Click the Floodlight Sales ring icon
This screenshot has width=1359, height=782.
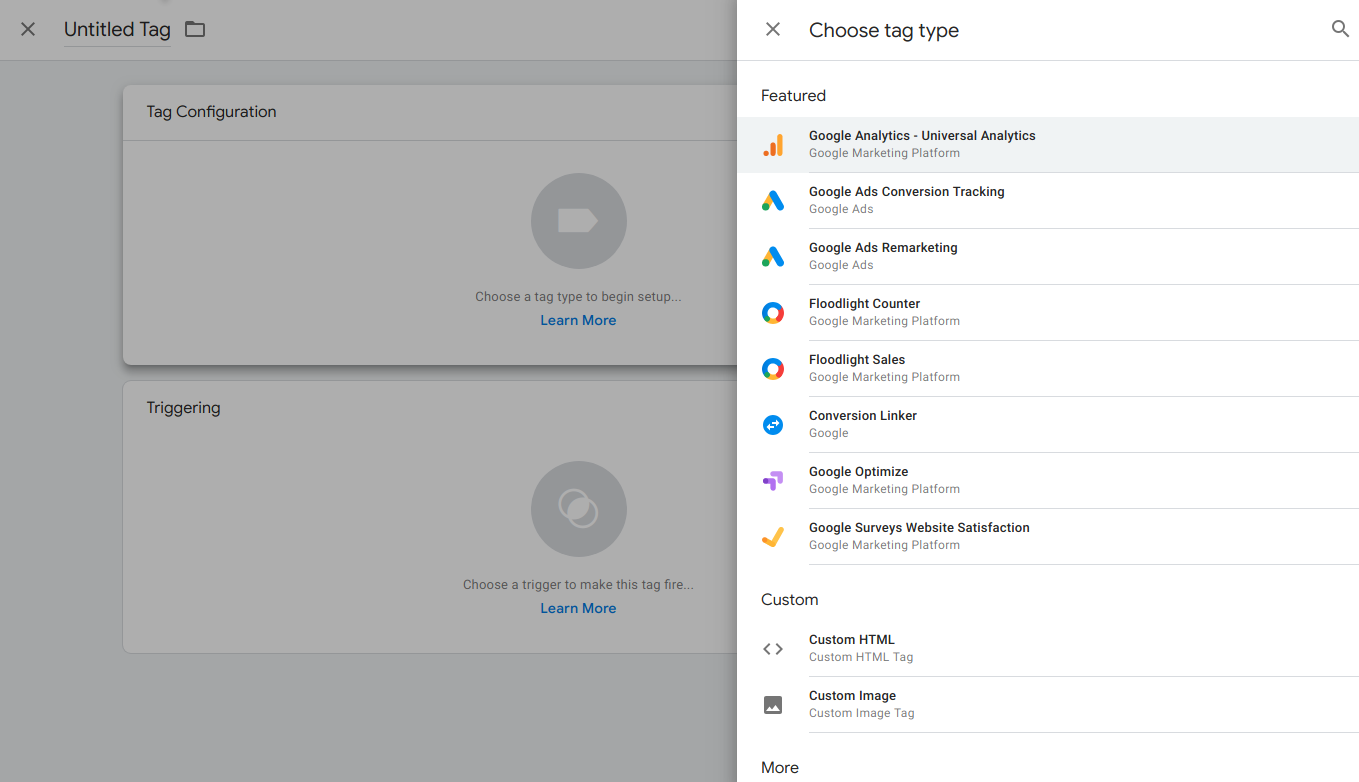(x=773, y=369)
